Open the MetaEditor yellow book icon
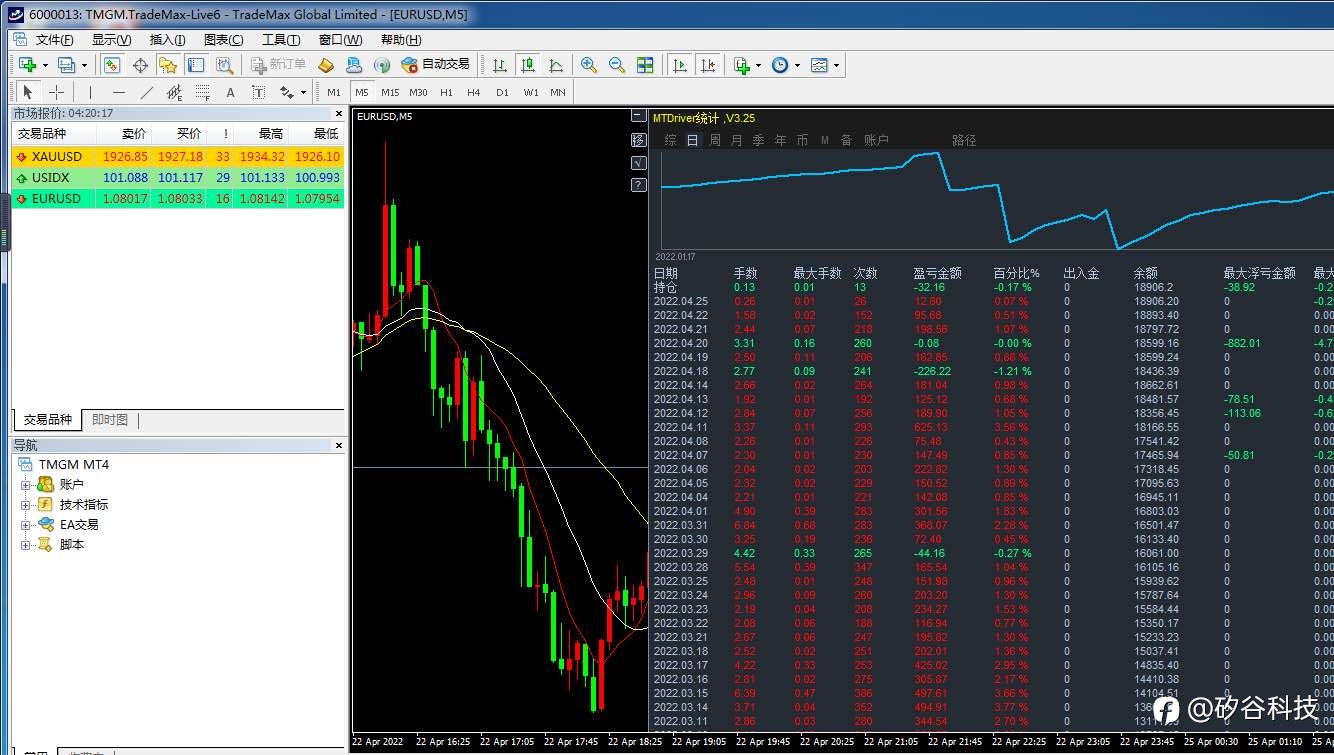The width and height of the screenshot is (1334, 755). pos(325,65)
